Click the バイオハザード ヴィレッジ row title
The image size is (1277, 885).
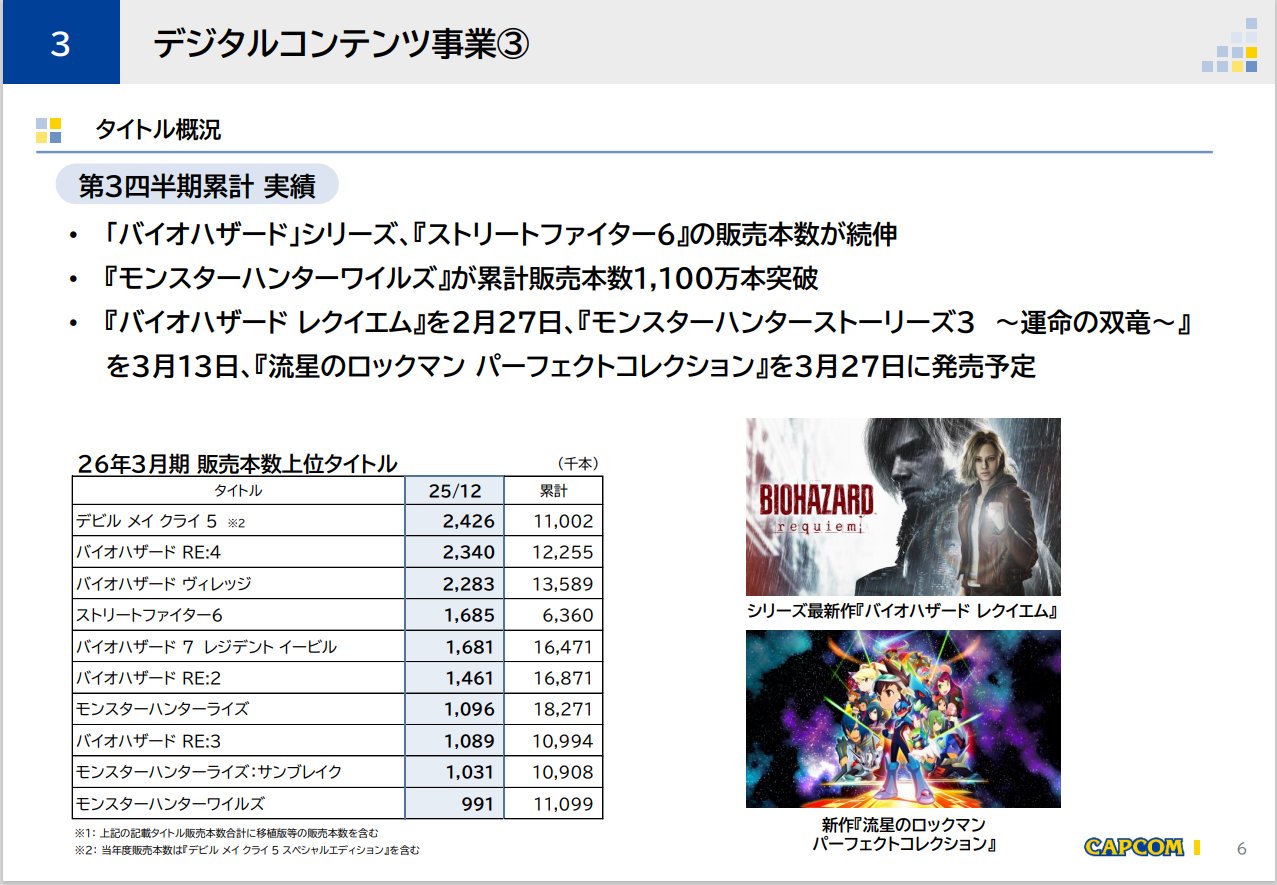(163, 583)
